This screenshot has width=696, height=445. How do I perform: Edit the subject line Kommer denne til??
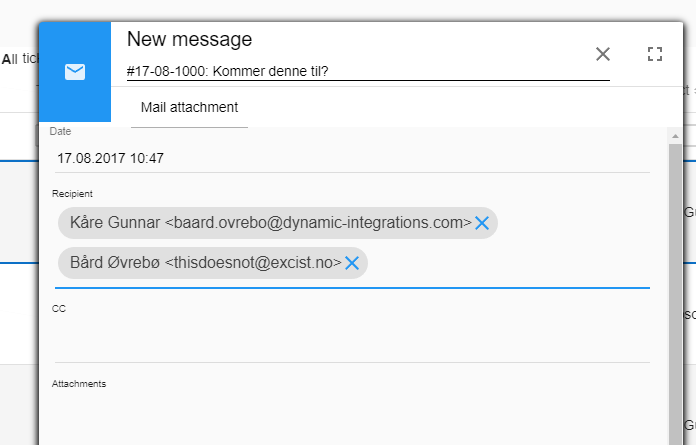tap(368, 71)
